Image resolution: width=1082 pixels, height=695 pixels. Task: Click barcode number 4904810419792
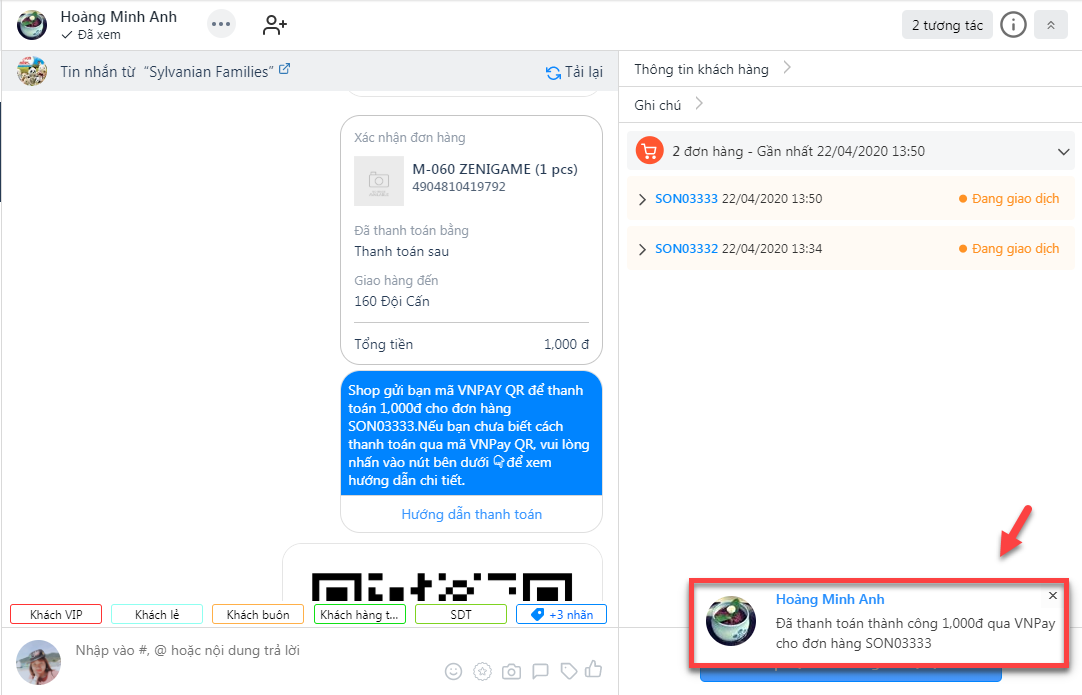tap(459, 186)
